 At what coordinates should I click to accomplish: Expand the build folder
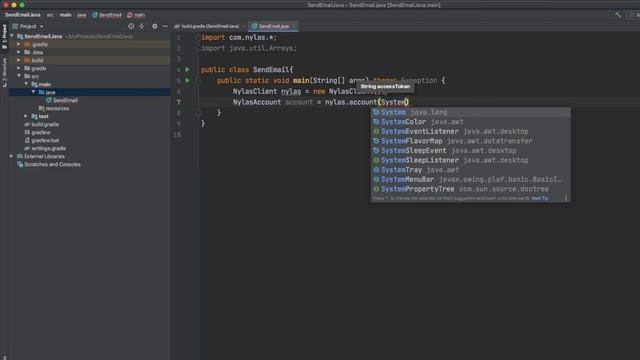coord(18,60)
